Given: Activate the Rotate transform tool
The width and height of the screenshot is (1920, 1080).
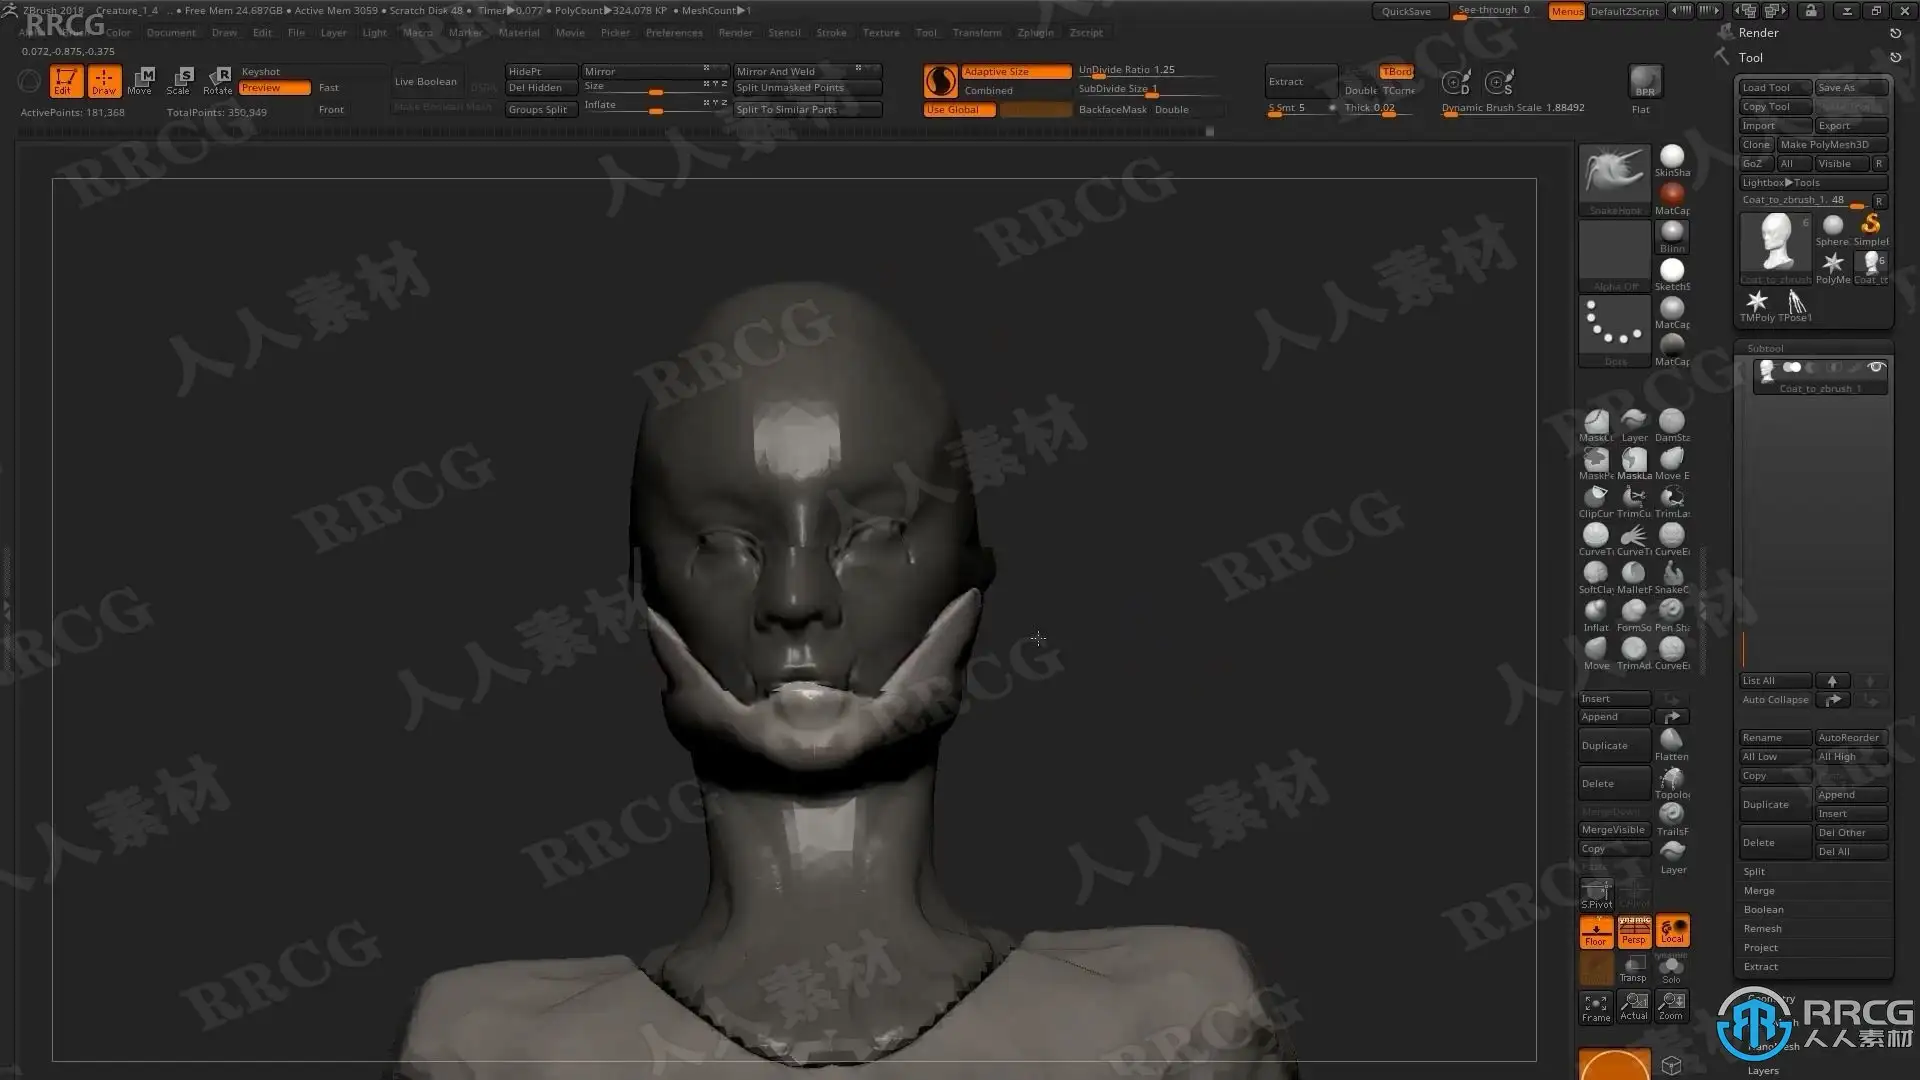Looking at the screenshot, I should pos(218,80).
